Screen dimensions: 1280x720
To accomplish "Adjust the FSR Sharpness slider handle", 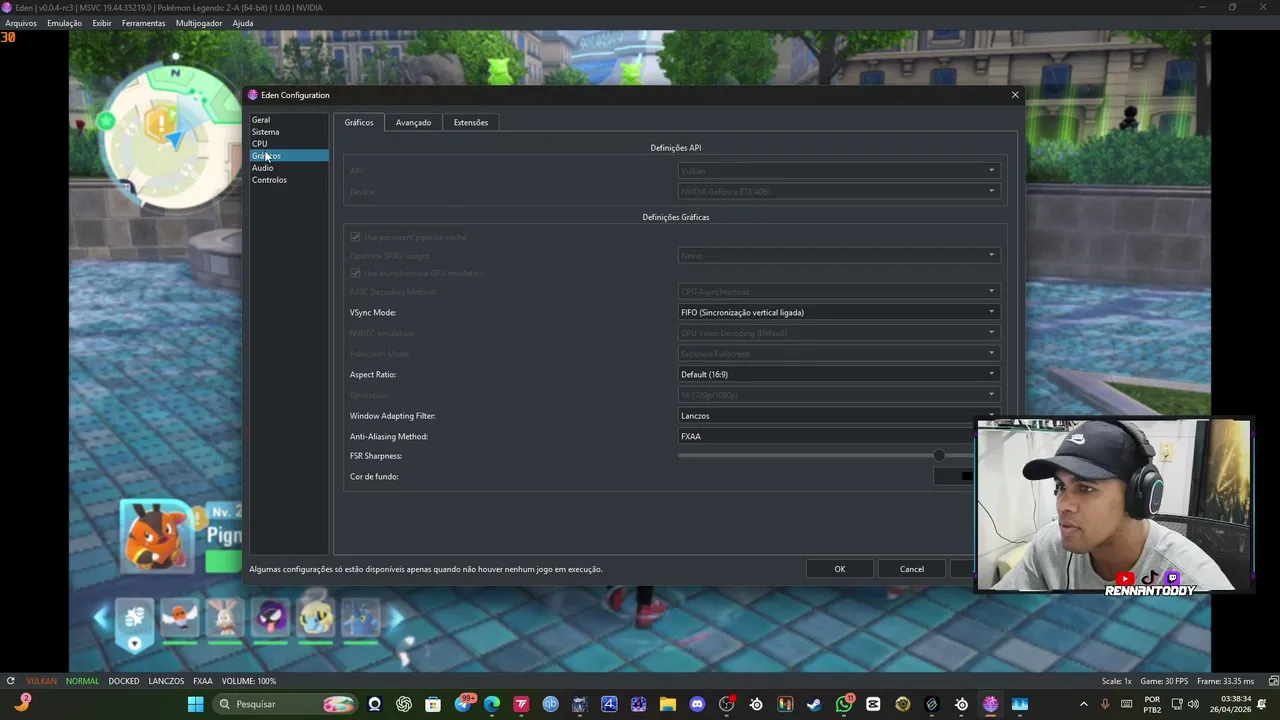I will coord(939,456).
